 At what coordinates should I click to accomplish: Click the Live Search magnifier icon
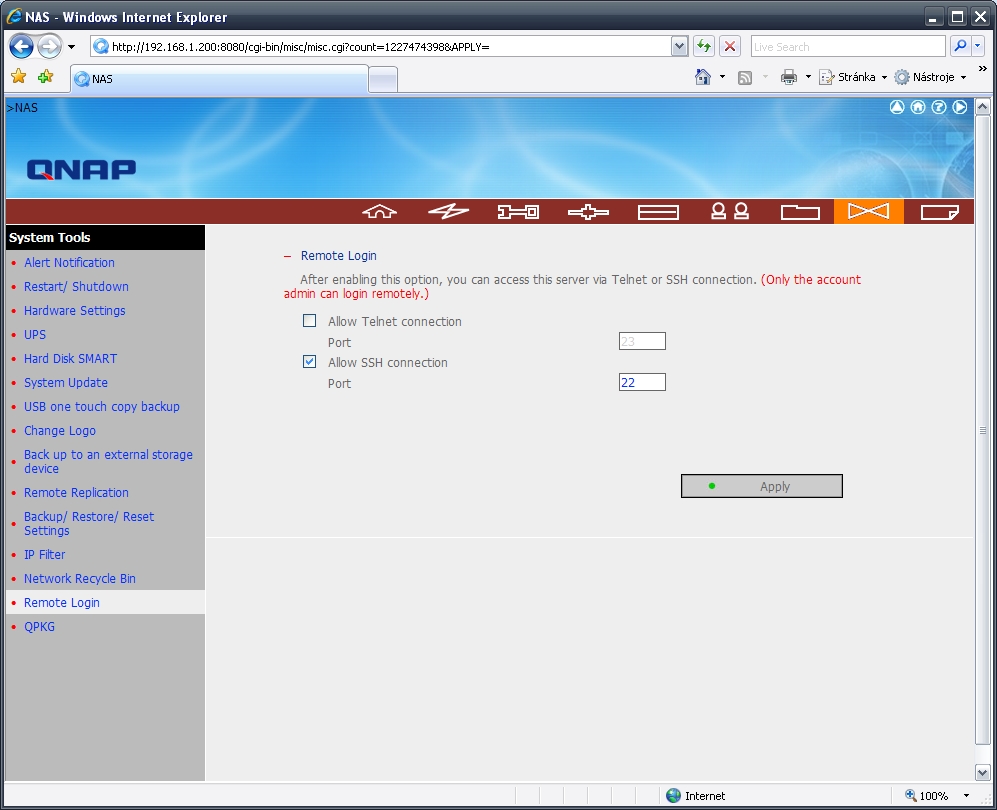(960, 46)
